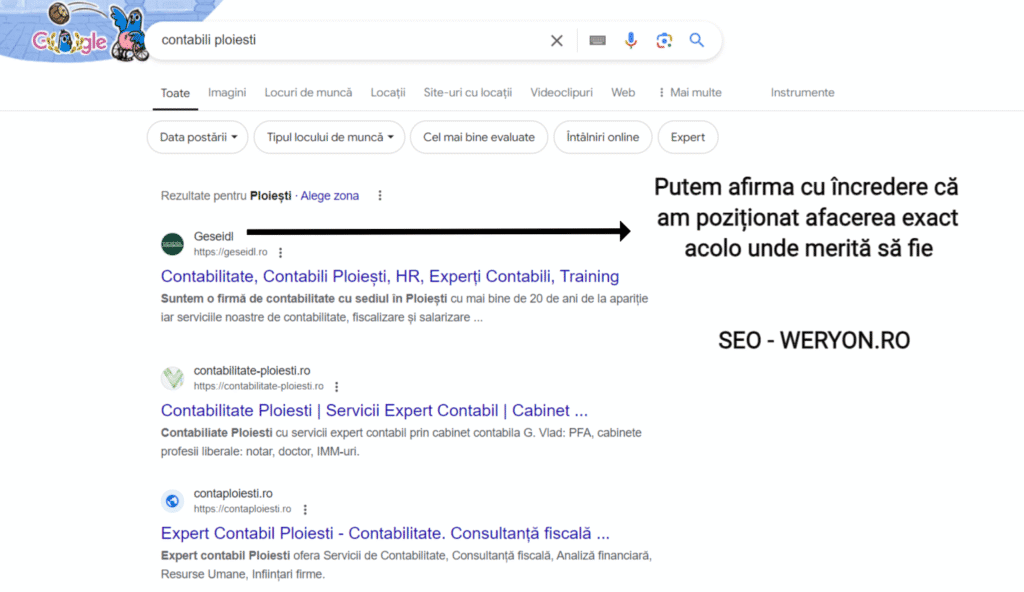Switch to the Imagini tab
Screen dimensions: 1024x592
(x=226, y=92)
